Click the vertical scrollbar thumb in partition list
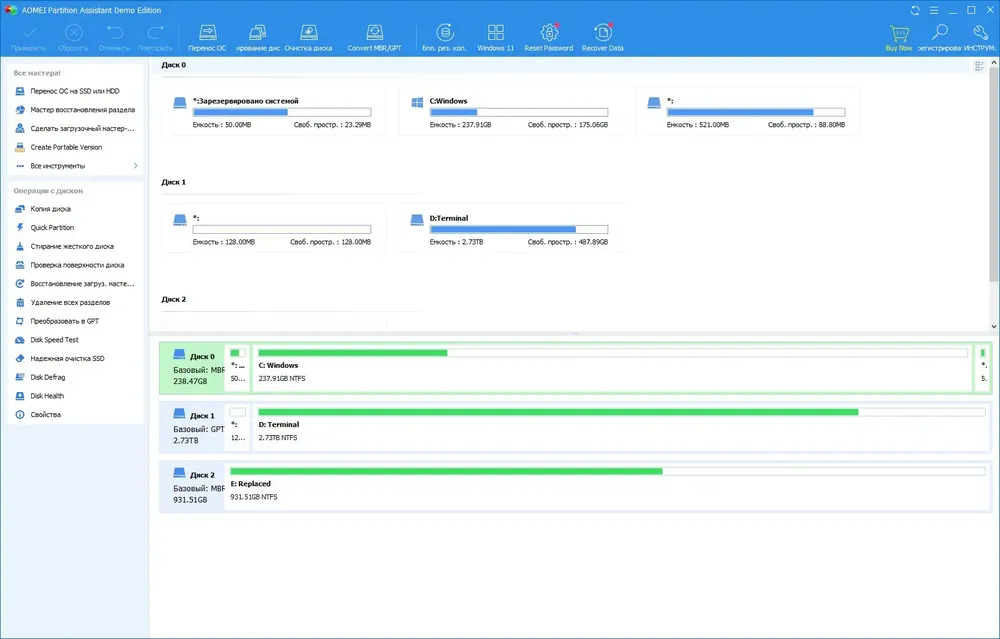The width and height of the screenshot is (1000, 639). pos(994,172)
